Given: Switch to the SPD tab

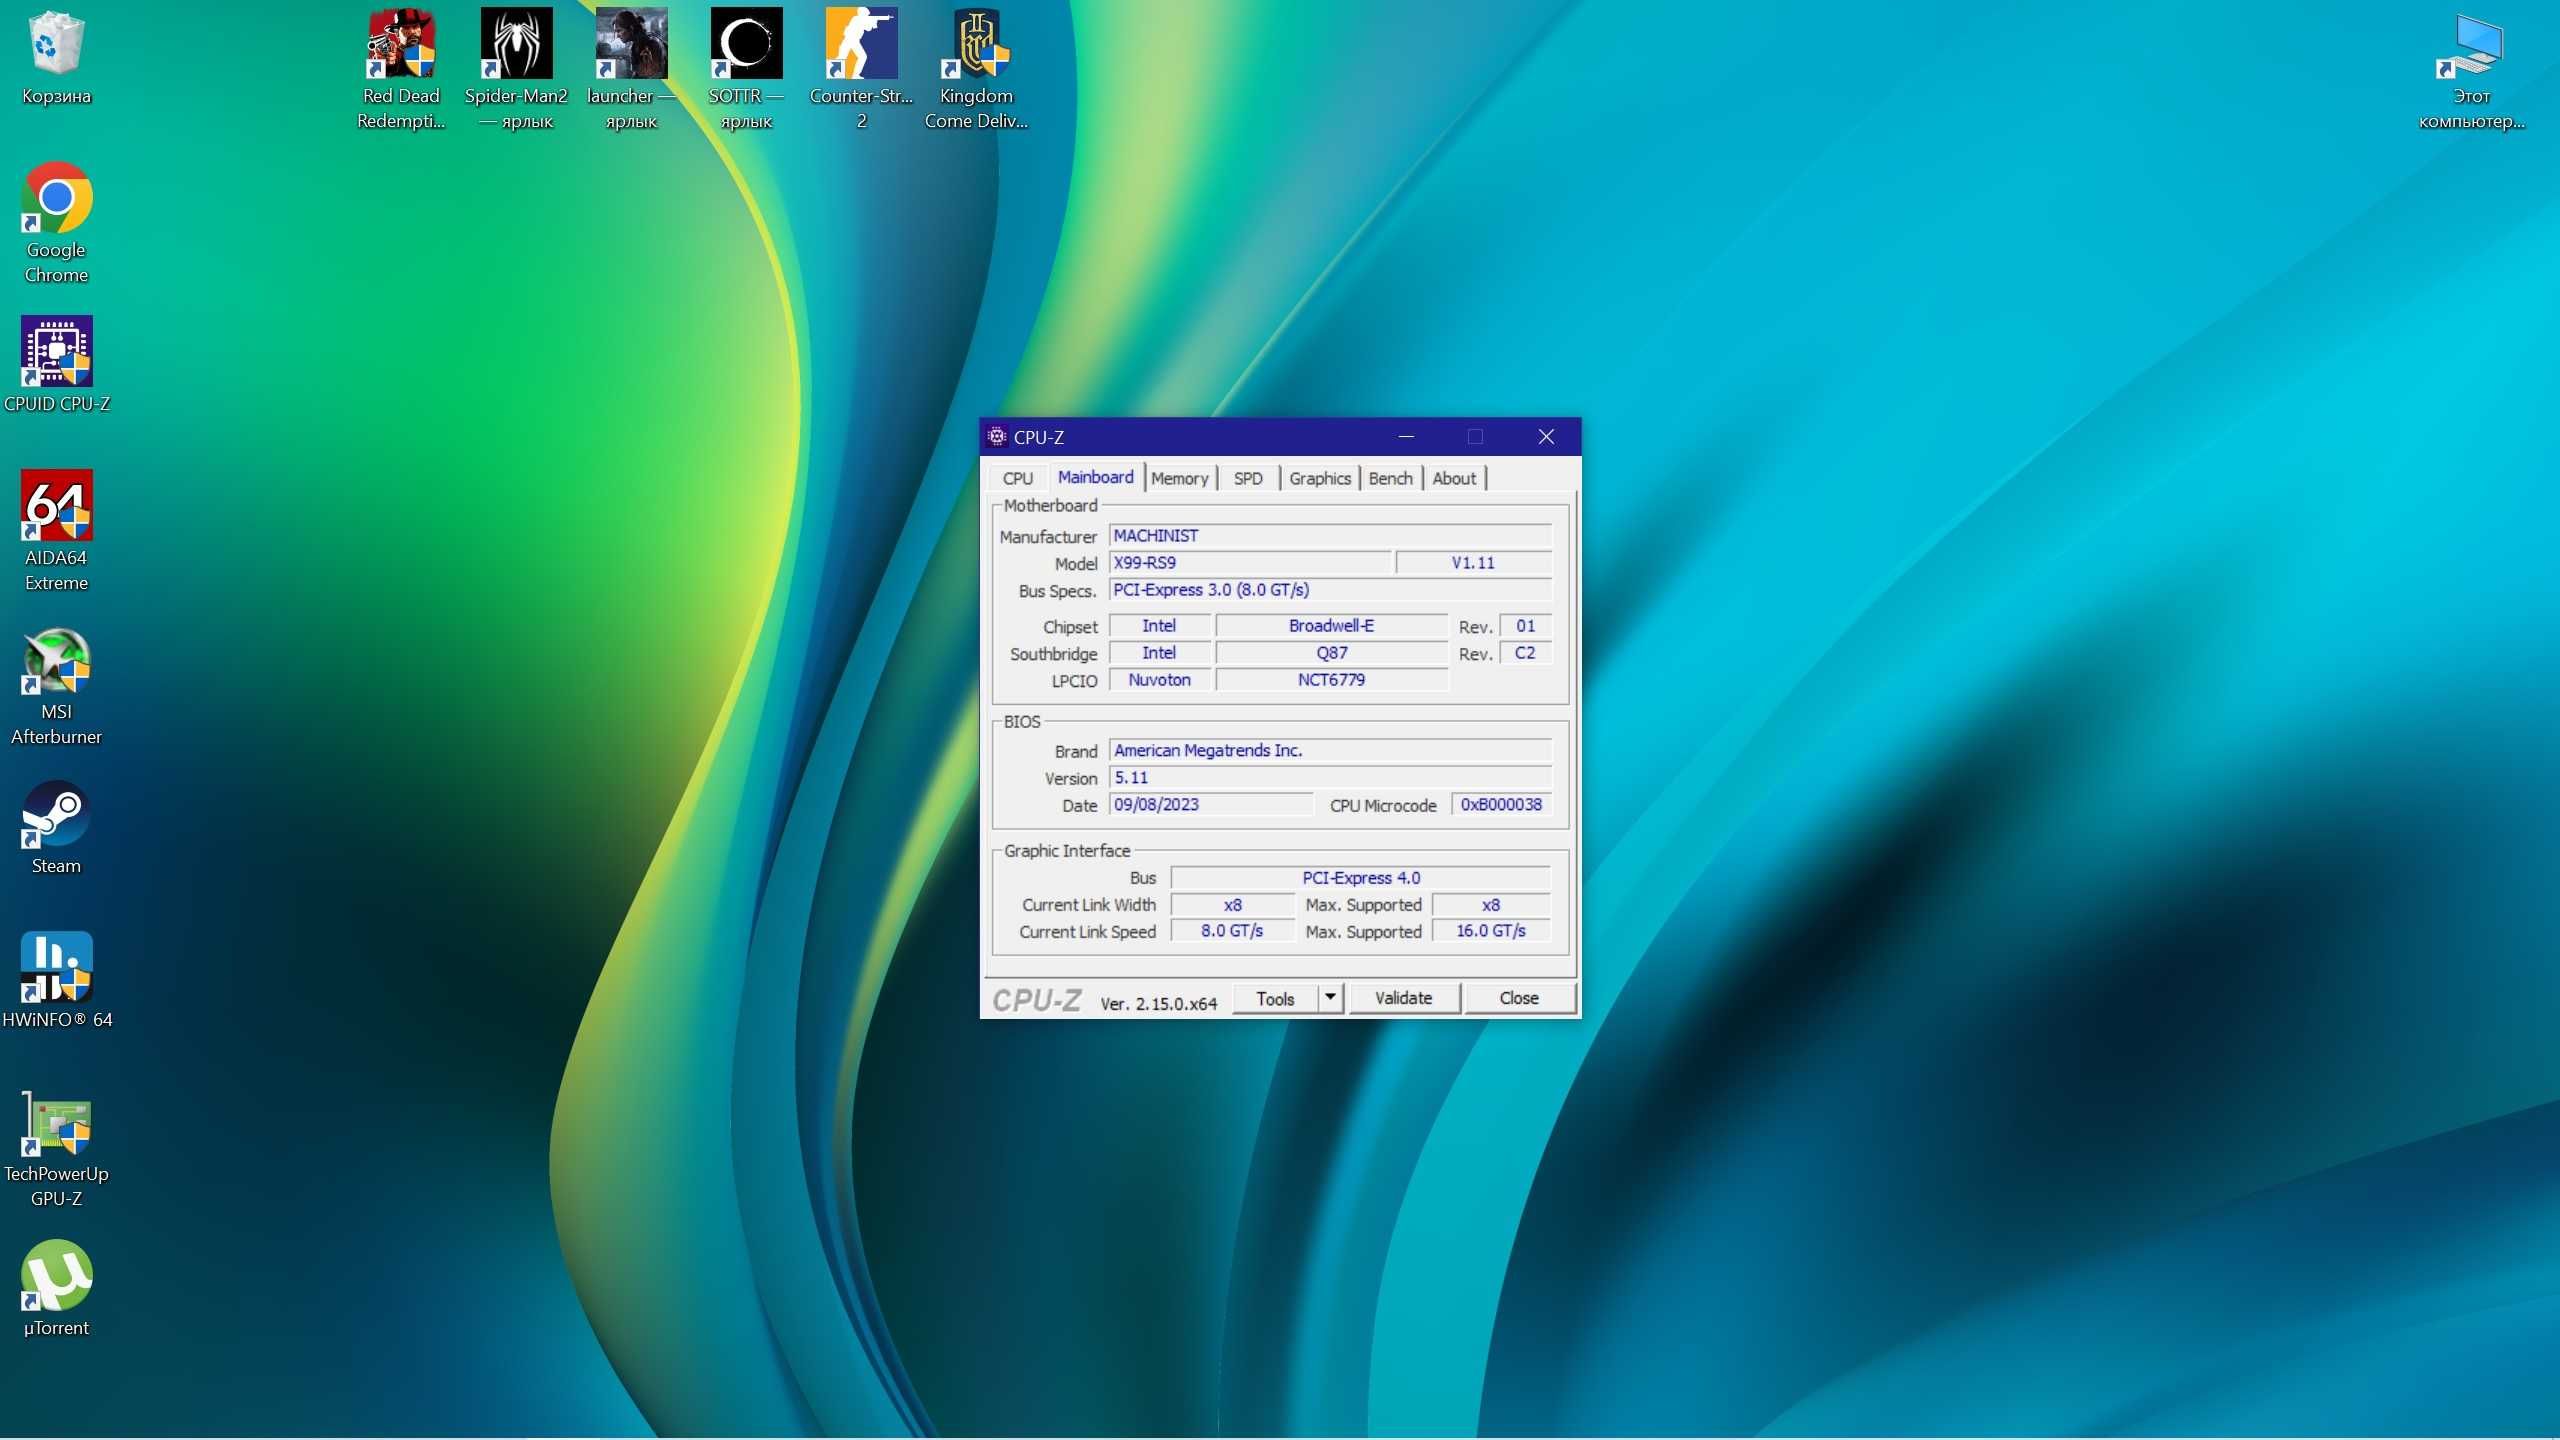Looking at the screenshot, I should (1248, 479).
